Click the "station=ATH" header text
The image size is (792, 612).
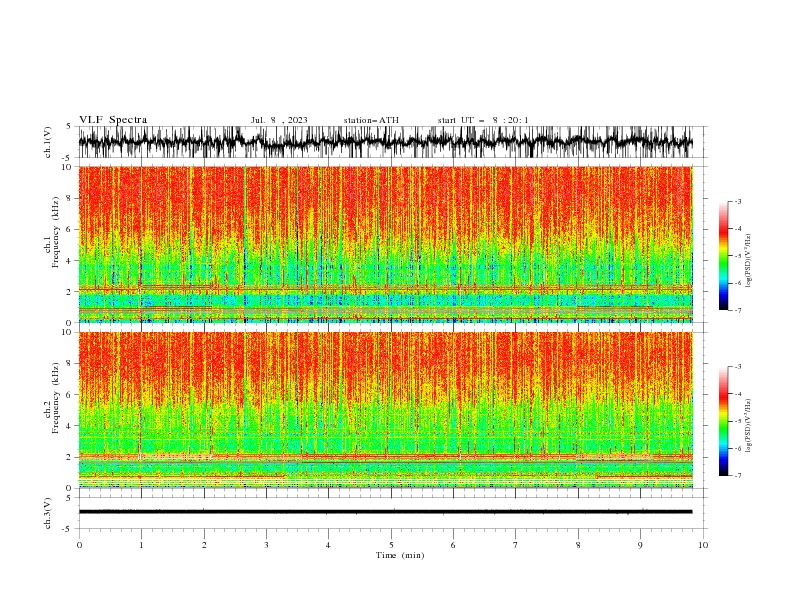coord(371,120)
